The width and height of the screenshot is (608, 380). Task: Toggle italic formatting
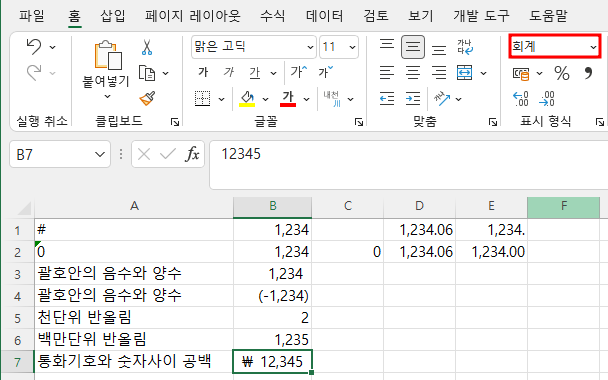coord(229,72)
